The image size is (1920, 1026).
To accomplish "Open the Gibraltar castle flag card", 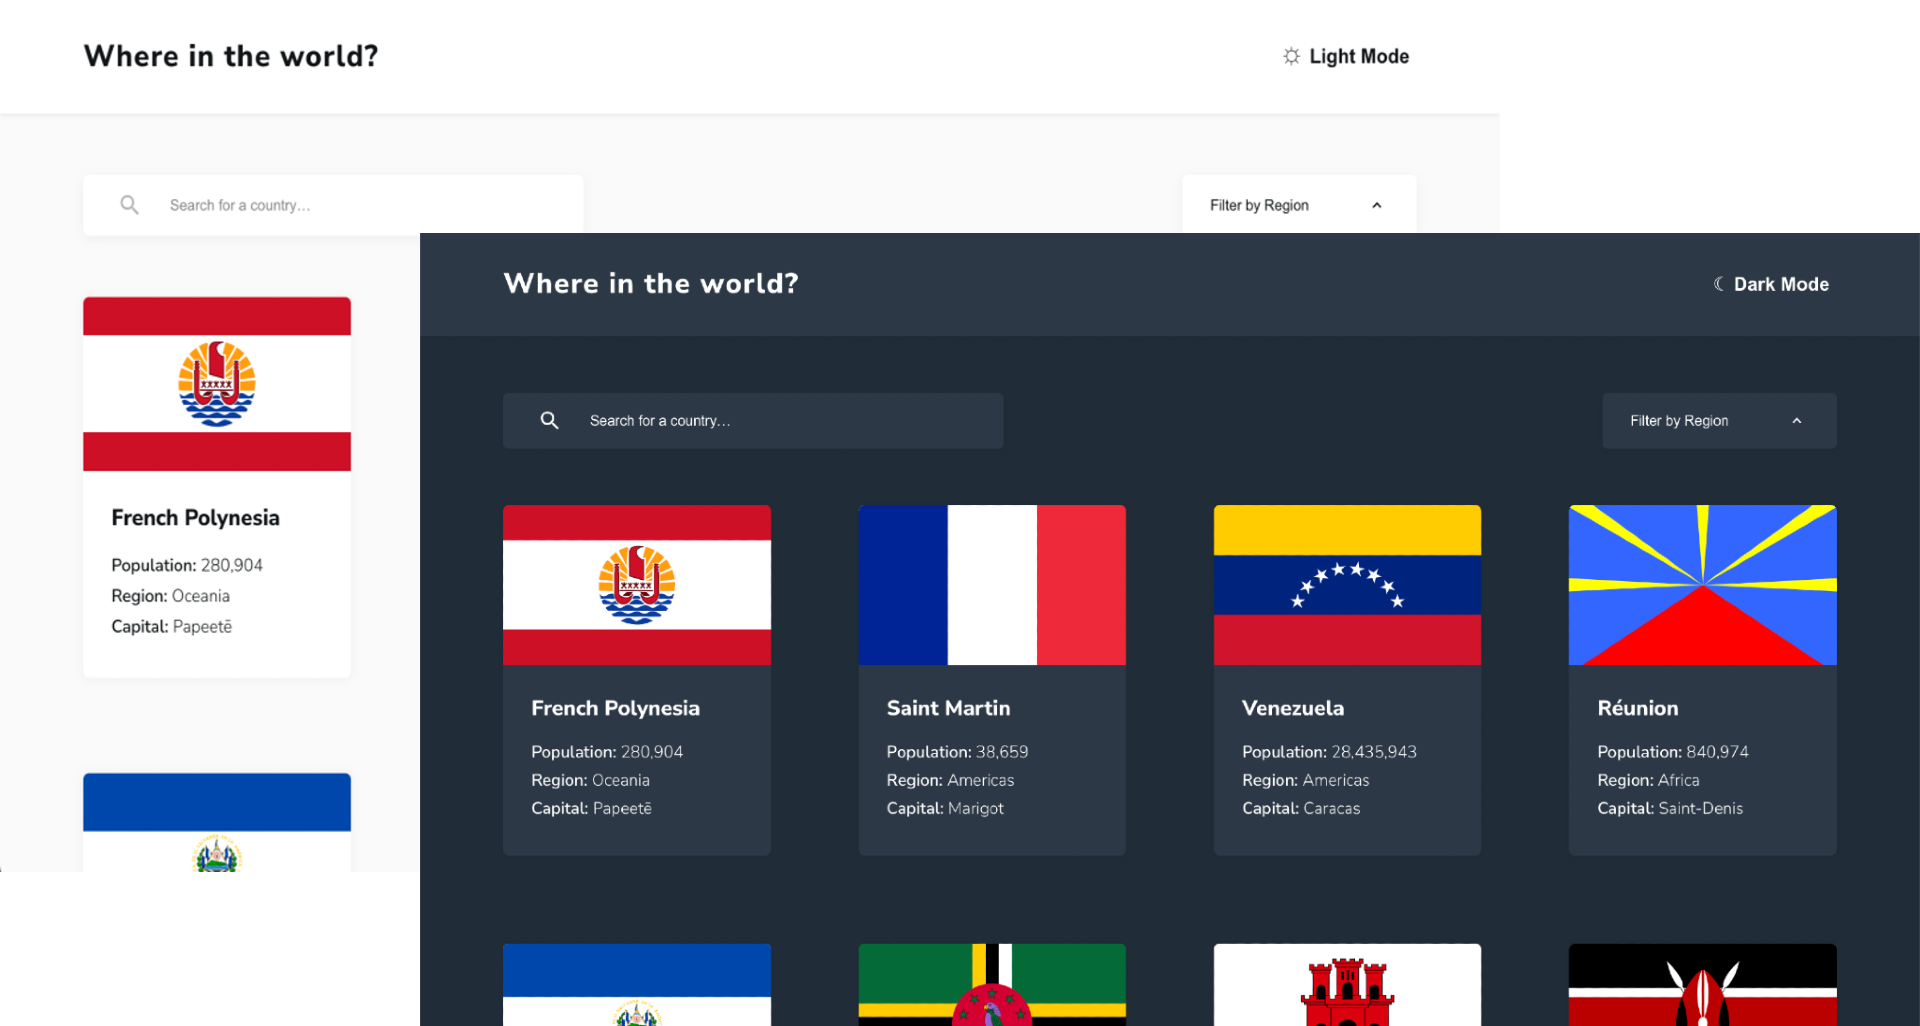I will click(1347, 985).
